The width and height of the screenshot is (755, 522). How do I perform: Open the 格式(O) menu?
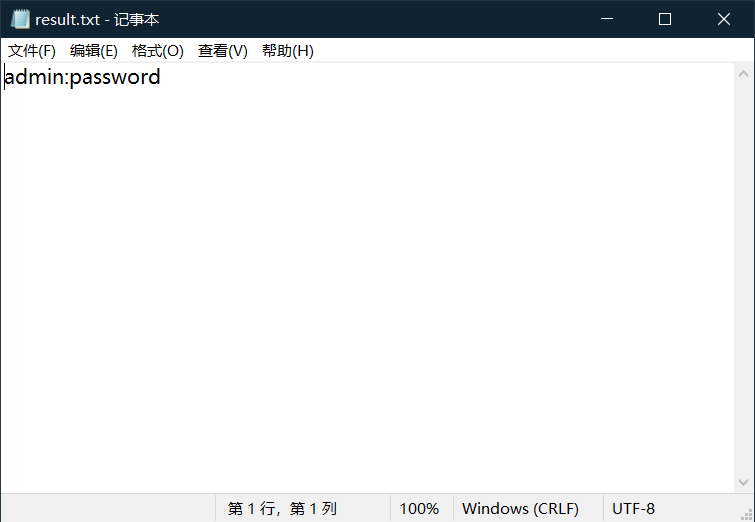tap(158, 51)
